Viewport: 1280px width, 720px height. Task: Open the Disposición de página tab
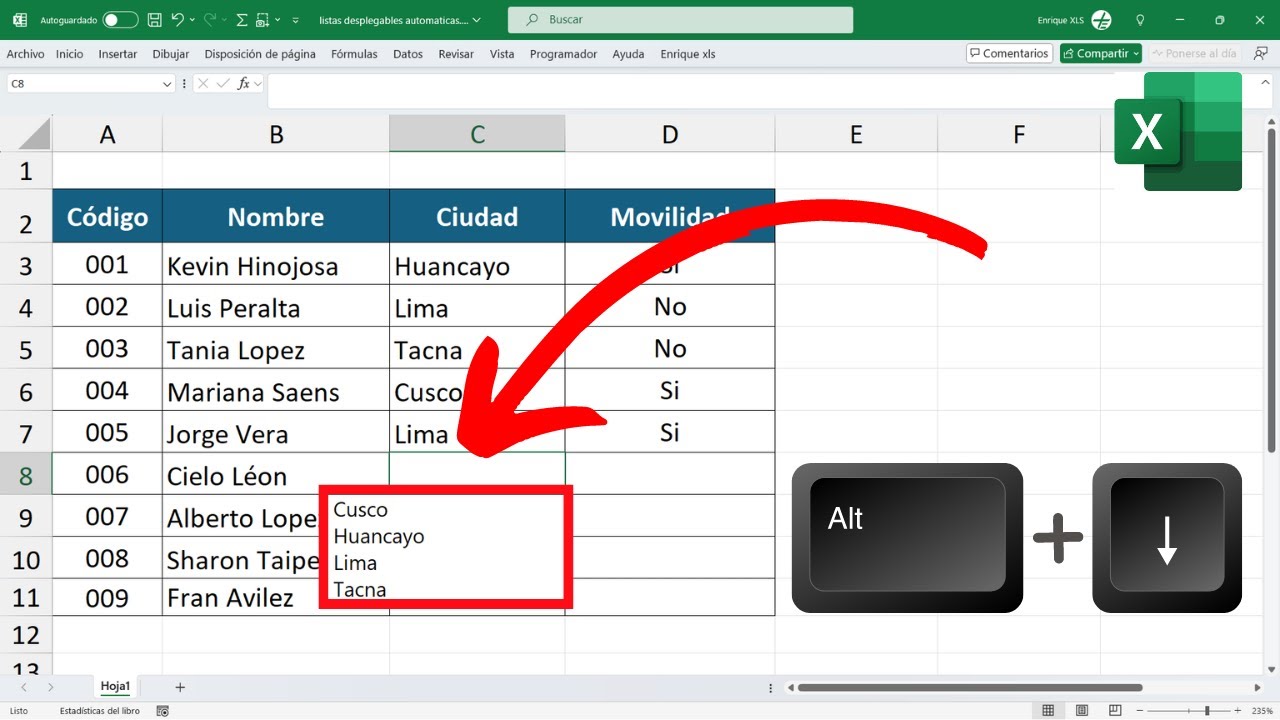260,54
